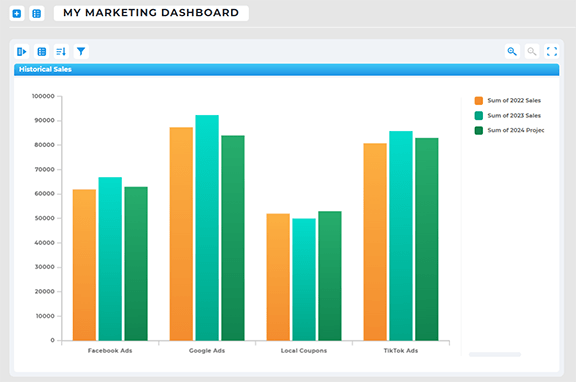This screenshot has width=576, height=382.
Task: Click the 100000 y-axis value
Action: (43, 96)
